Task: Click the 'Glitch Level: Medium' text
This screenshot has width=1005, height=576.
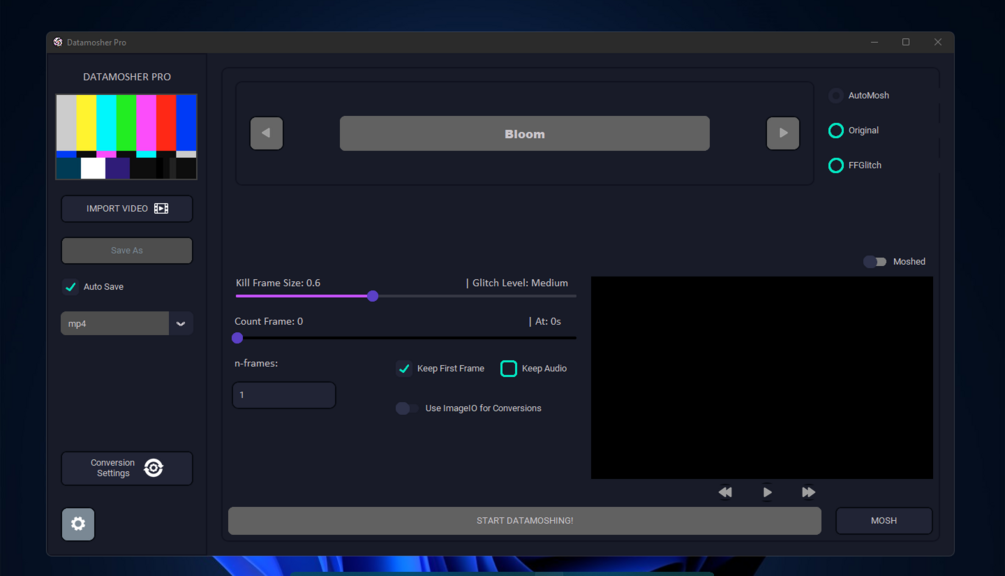Action: coord(520,283)
